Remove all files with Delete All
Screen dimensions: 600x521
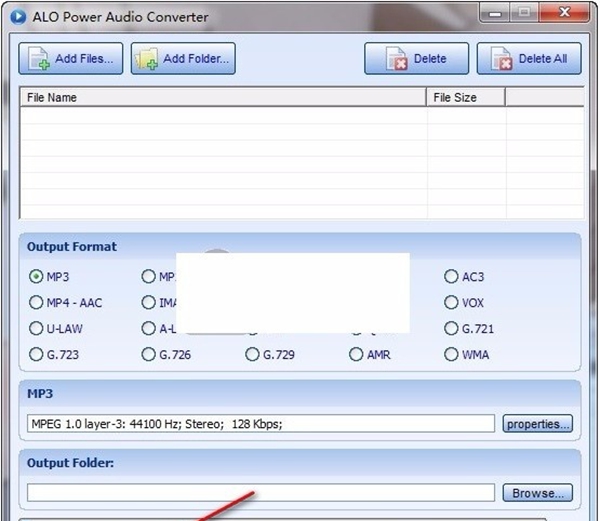[529, 59]
